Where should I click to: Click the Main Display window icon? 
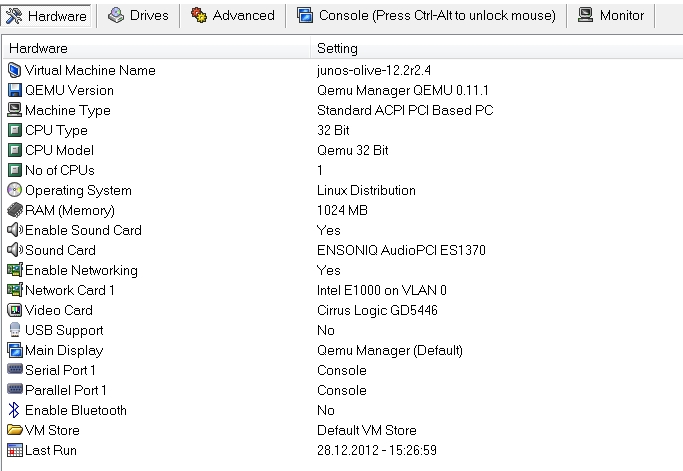pyautogui.click(x=14, y=350)
